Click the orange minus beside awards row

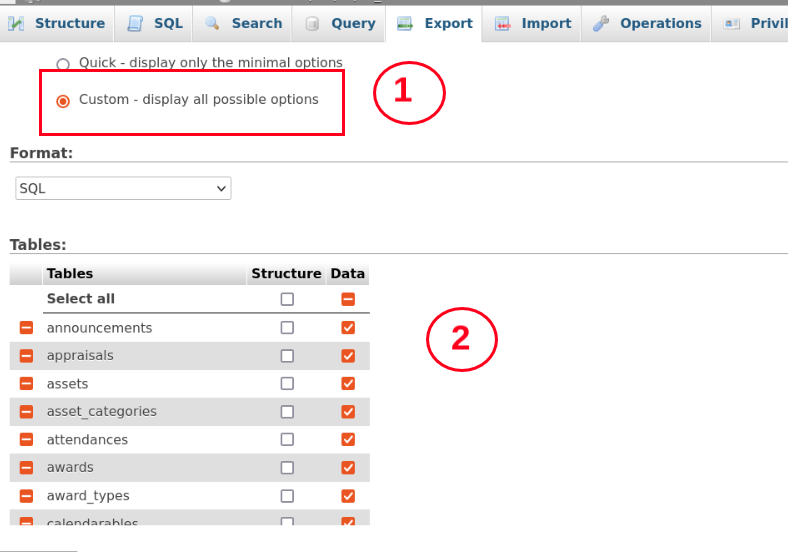coord(26,468)
